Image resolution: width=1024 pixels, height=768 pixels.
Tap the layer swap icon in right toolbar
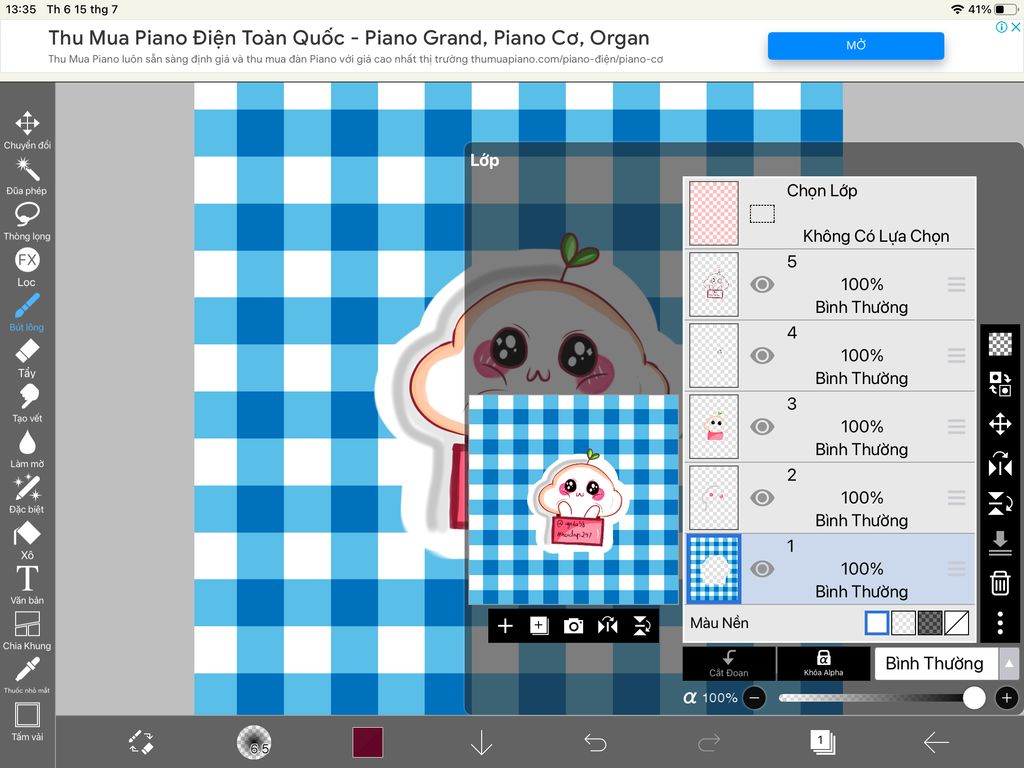pos(1000,383)
